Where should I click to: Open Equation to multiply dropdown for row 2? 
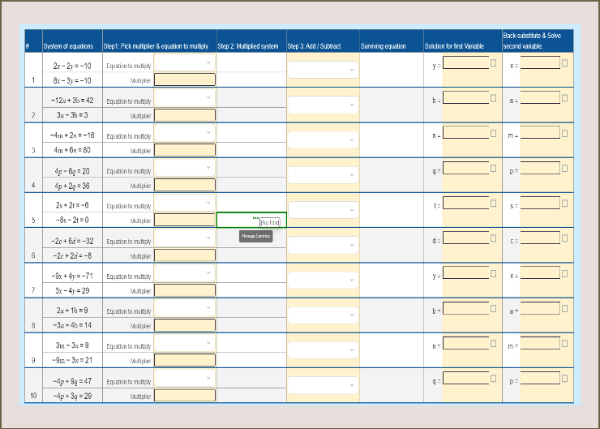[185, 98]
